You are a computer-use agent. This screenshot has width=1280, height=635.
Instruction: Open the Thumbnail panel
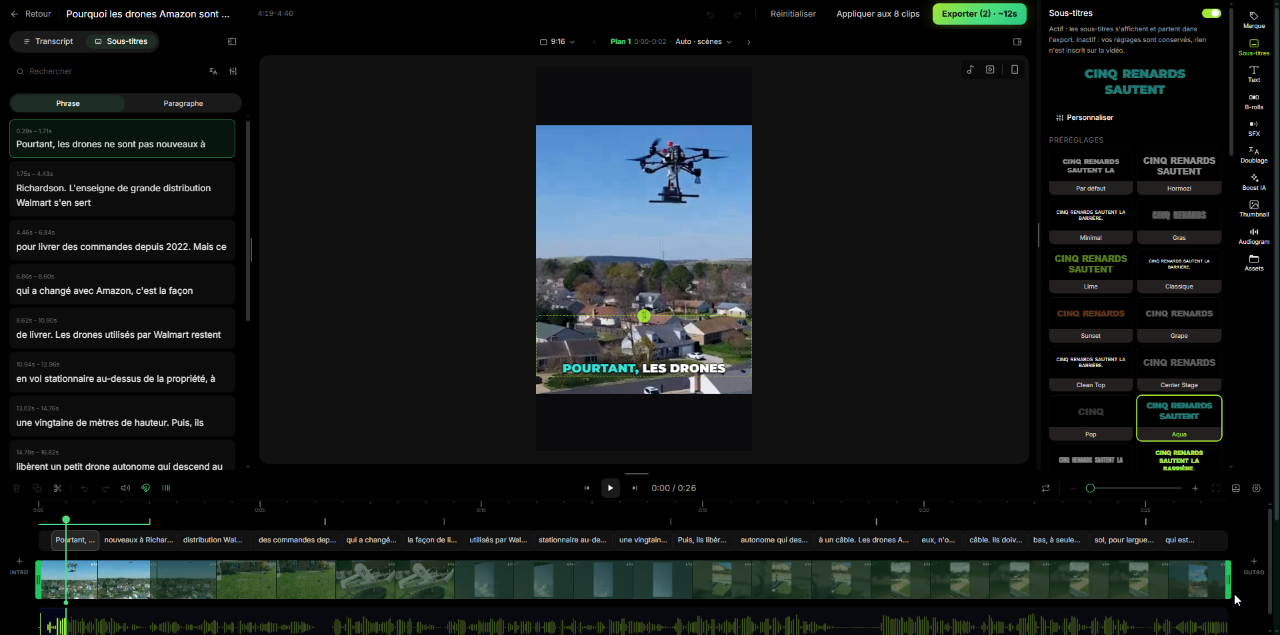(1254, 209)
